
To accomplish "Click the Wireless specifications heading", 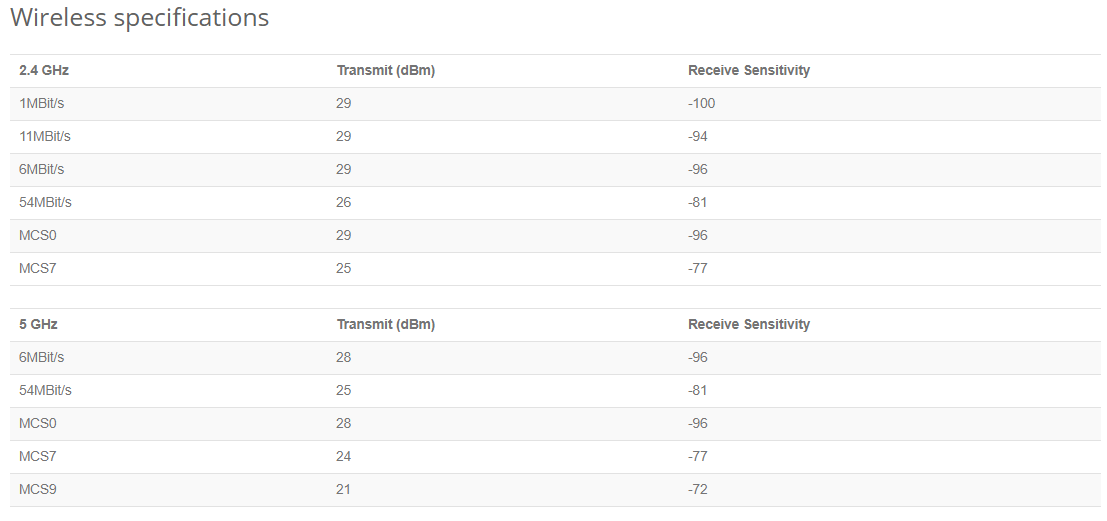I will point(139,18).
